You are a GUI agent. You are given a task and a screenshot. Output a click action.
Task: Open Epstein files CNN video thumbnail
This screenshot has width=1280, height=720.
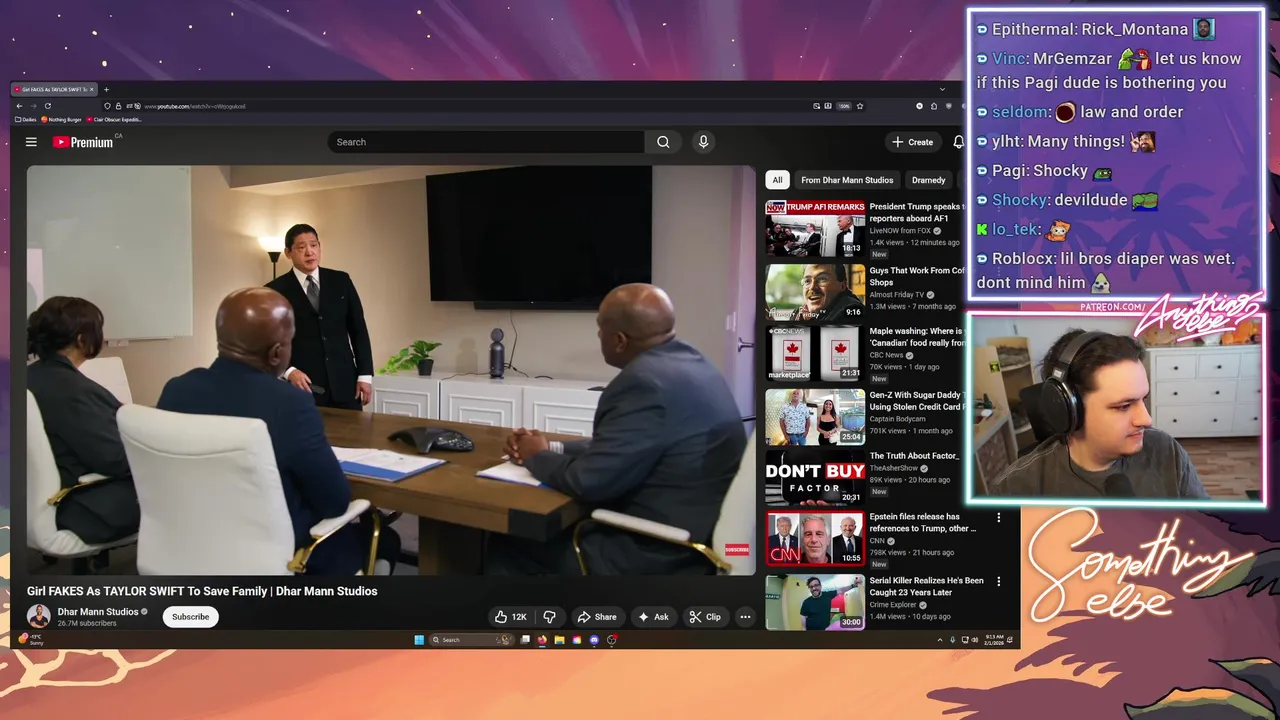click(815, 539)
